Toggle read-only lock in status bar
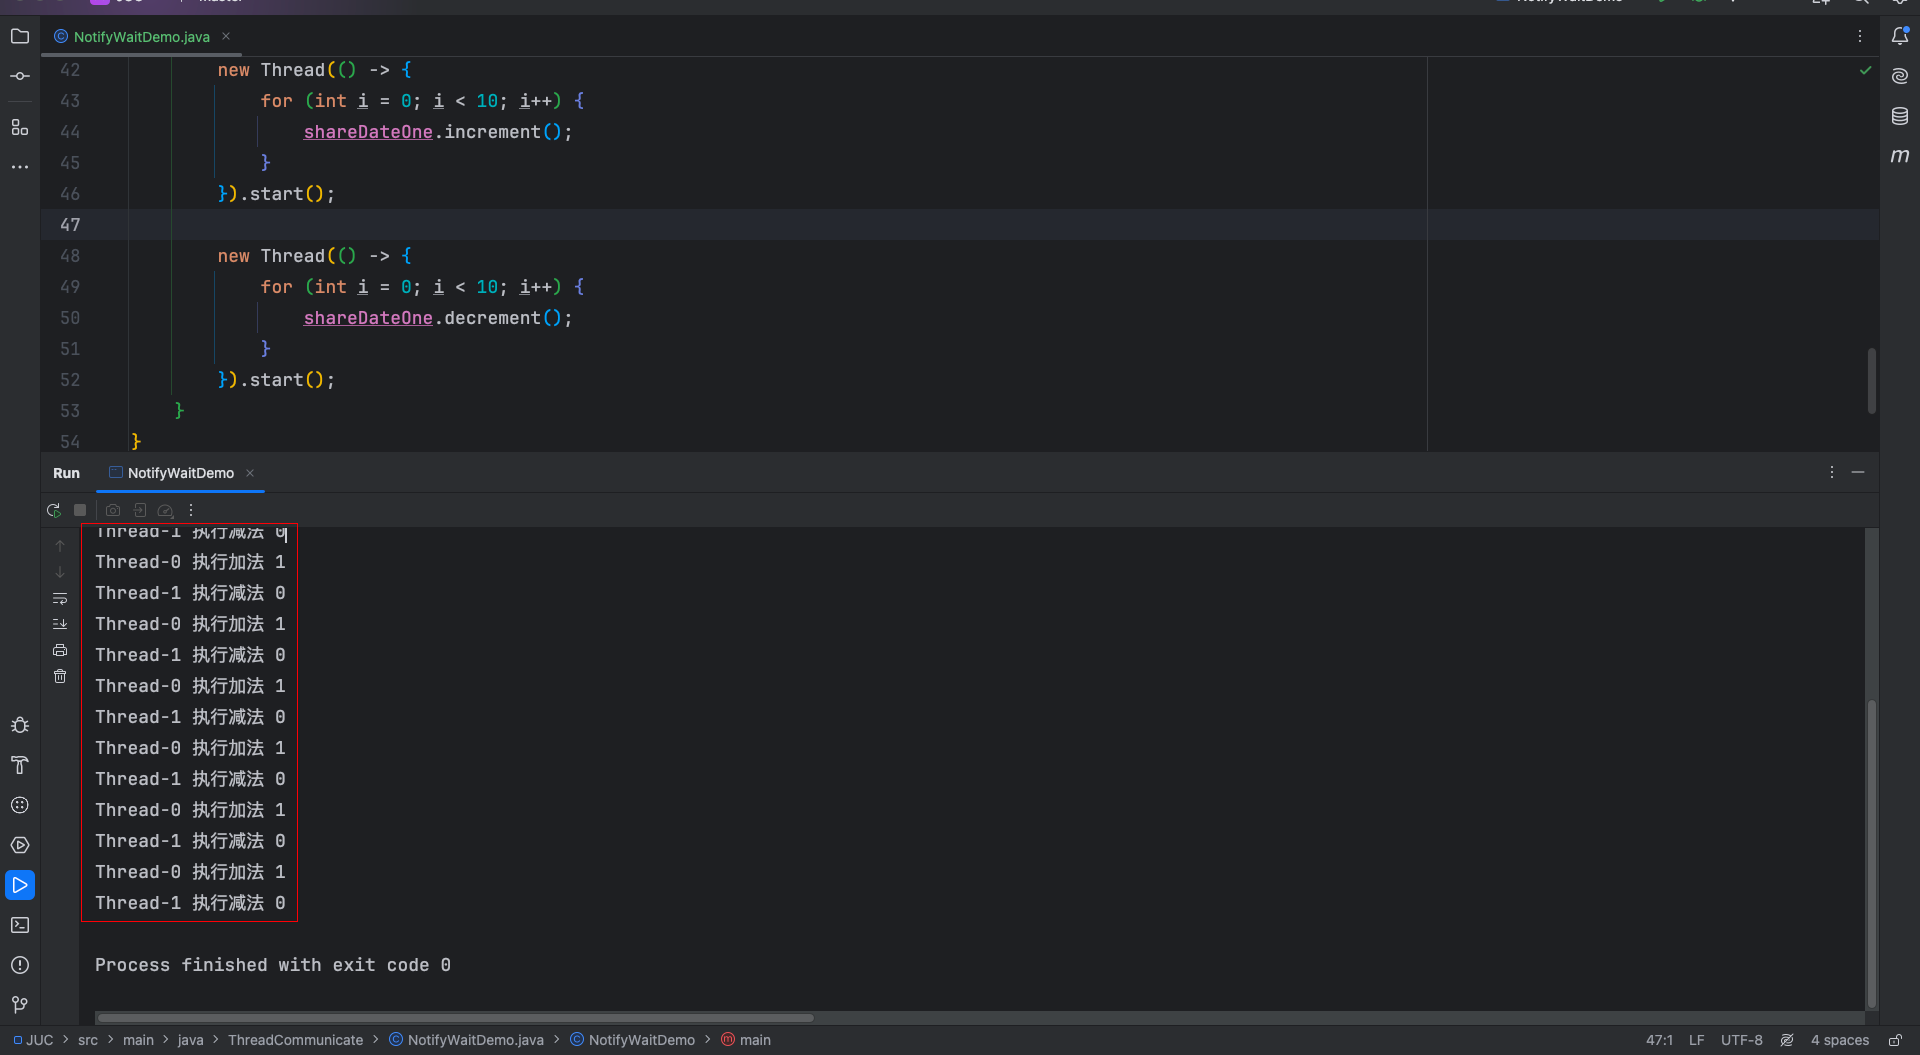Screen dimensions: 1920x1055 (1895, 1040)
